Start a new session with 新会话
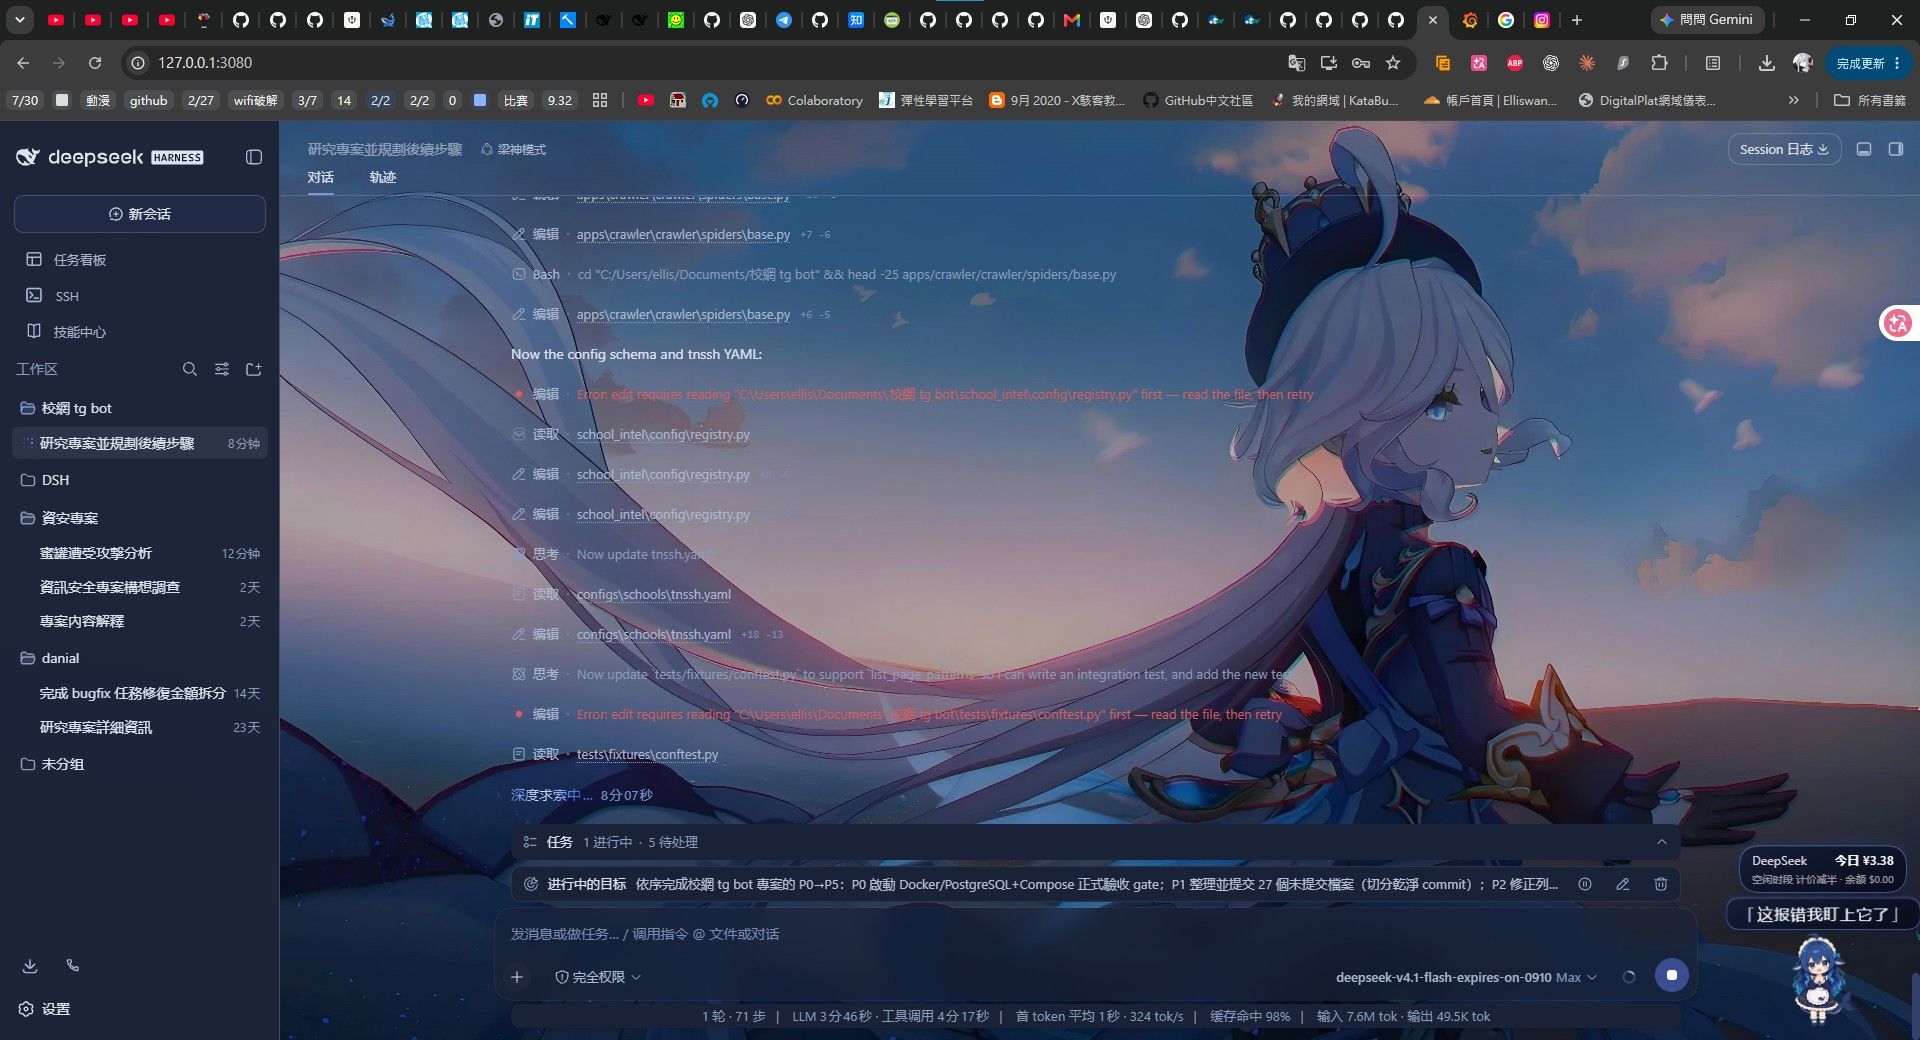Image resolution: width=1920 pixels, height=1040 pixels. point(140,214)
